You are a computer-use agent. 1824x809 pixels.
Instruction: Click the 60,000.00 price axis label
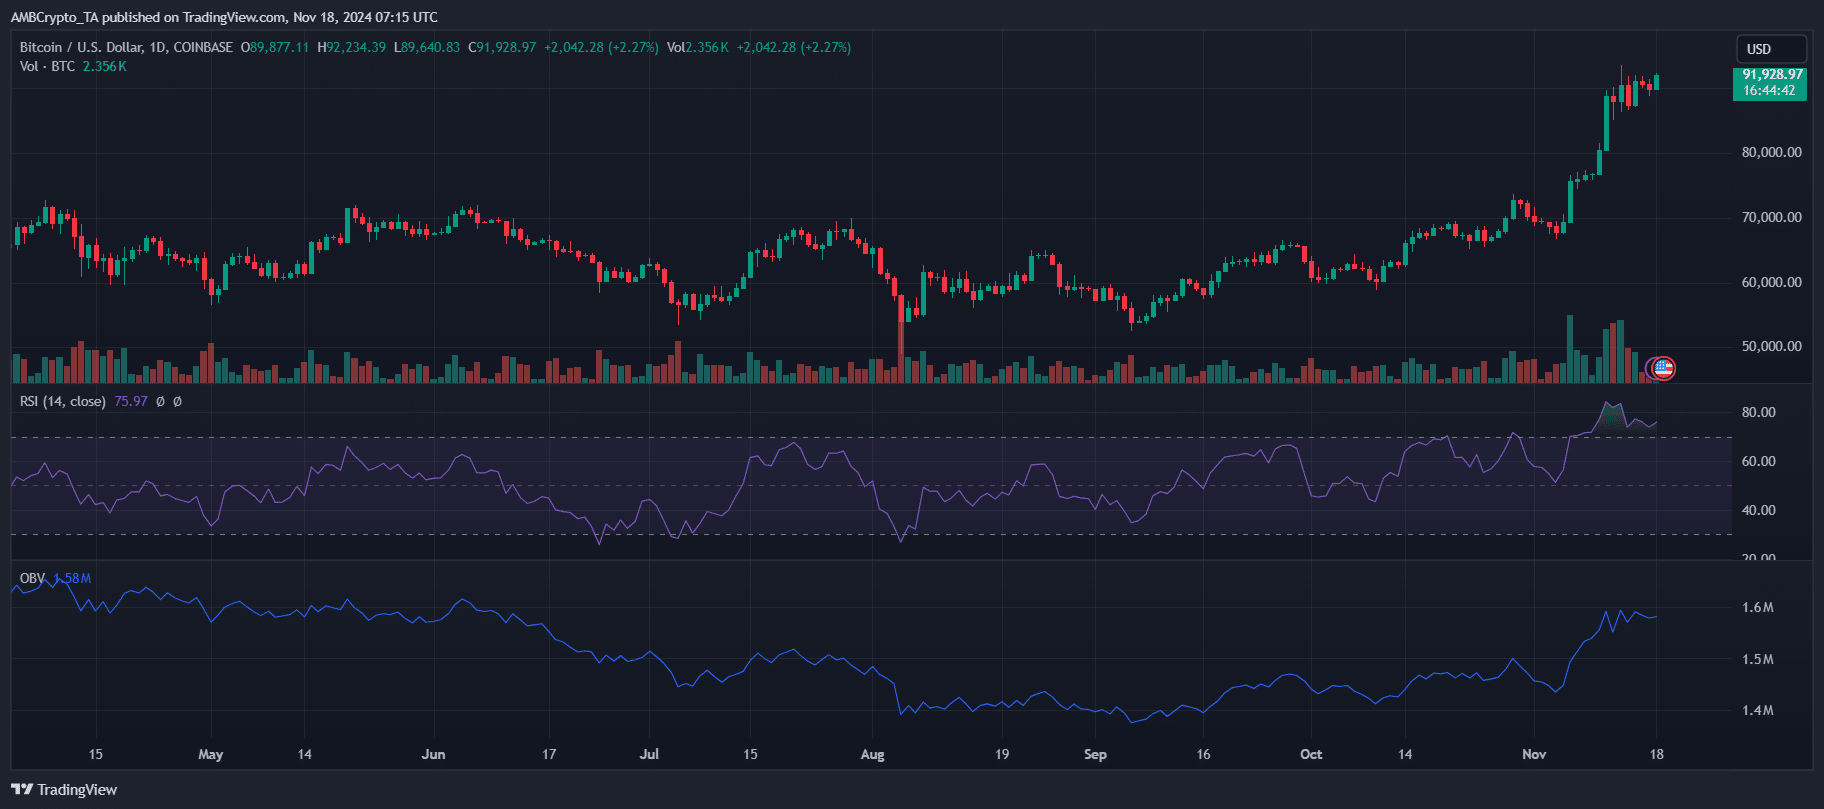[x=1772, y=282]
